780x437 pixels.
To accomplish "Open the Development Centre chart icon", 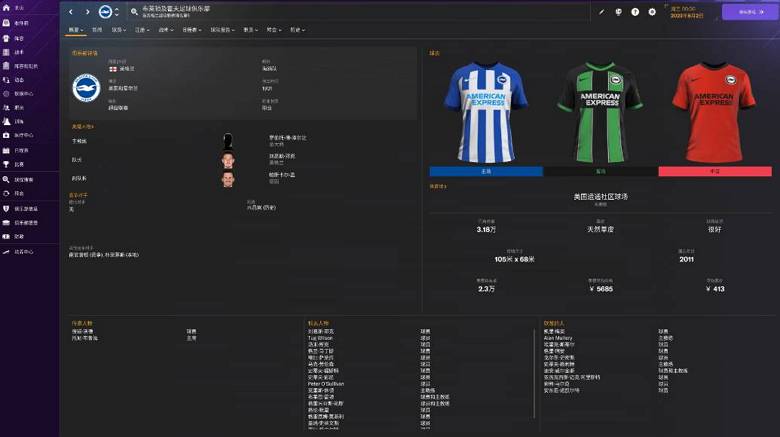I will click(x=6, y=252).
